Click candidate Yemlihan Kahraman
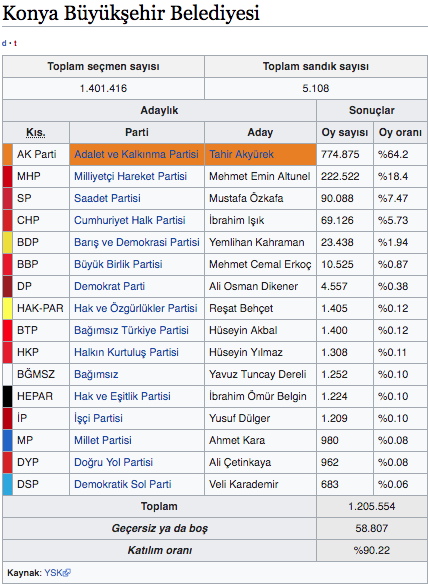 click(257, 242)
